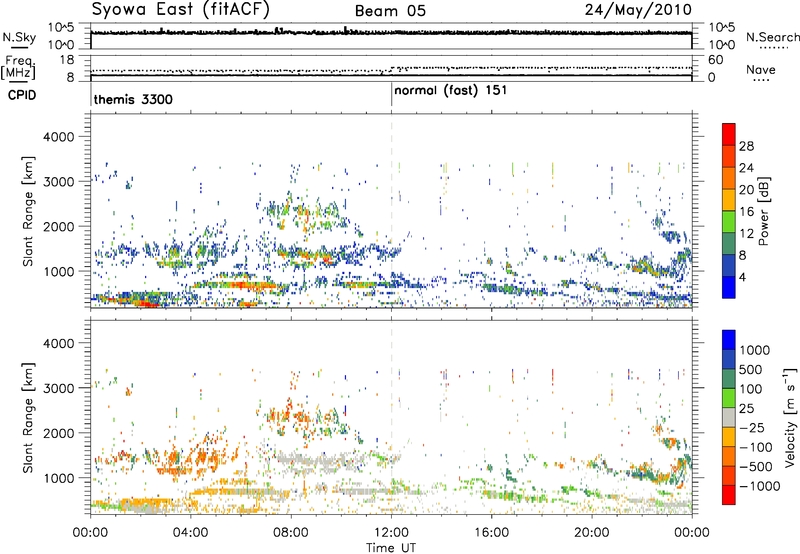
Task: Select the '16:00' time tick label
Action: click(x=491, y=533)
